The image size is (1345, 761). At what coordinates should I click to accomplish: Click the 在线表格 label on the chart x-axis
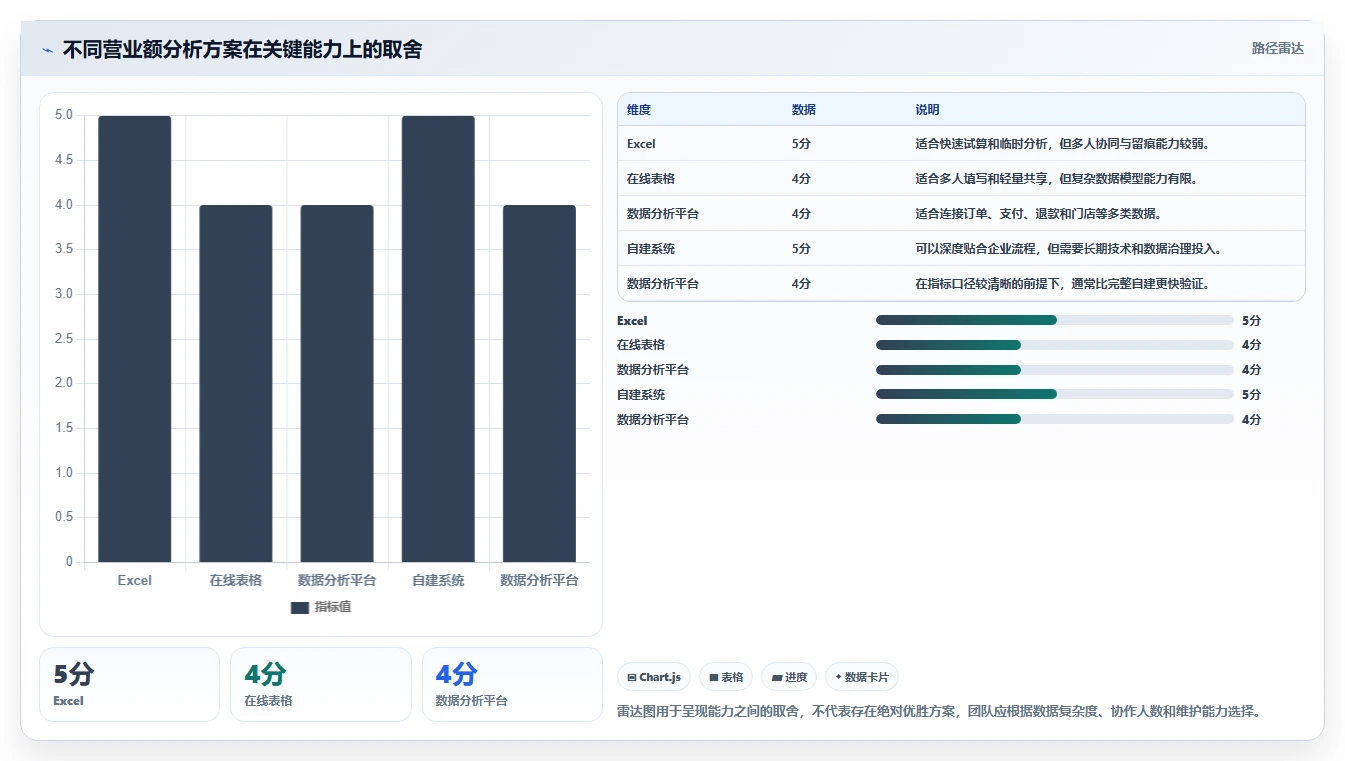click(x=235, y=580)
